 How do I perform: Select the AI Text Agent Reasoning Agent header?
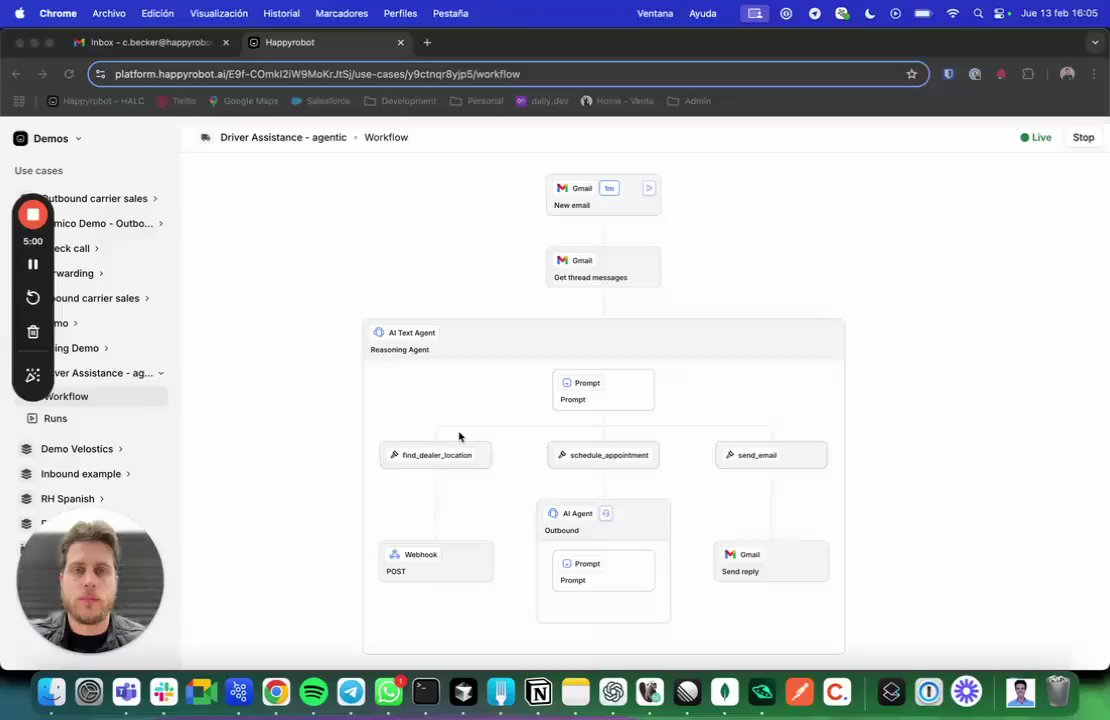click(603, 340)
